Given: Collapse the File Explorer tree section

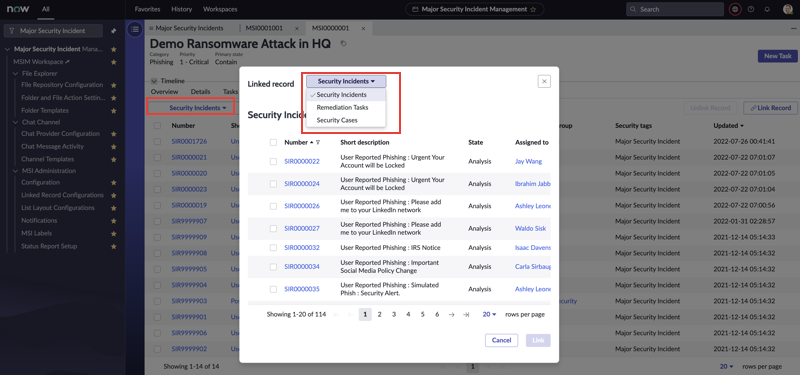Looking at the screenshot, I should point(16,73).
